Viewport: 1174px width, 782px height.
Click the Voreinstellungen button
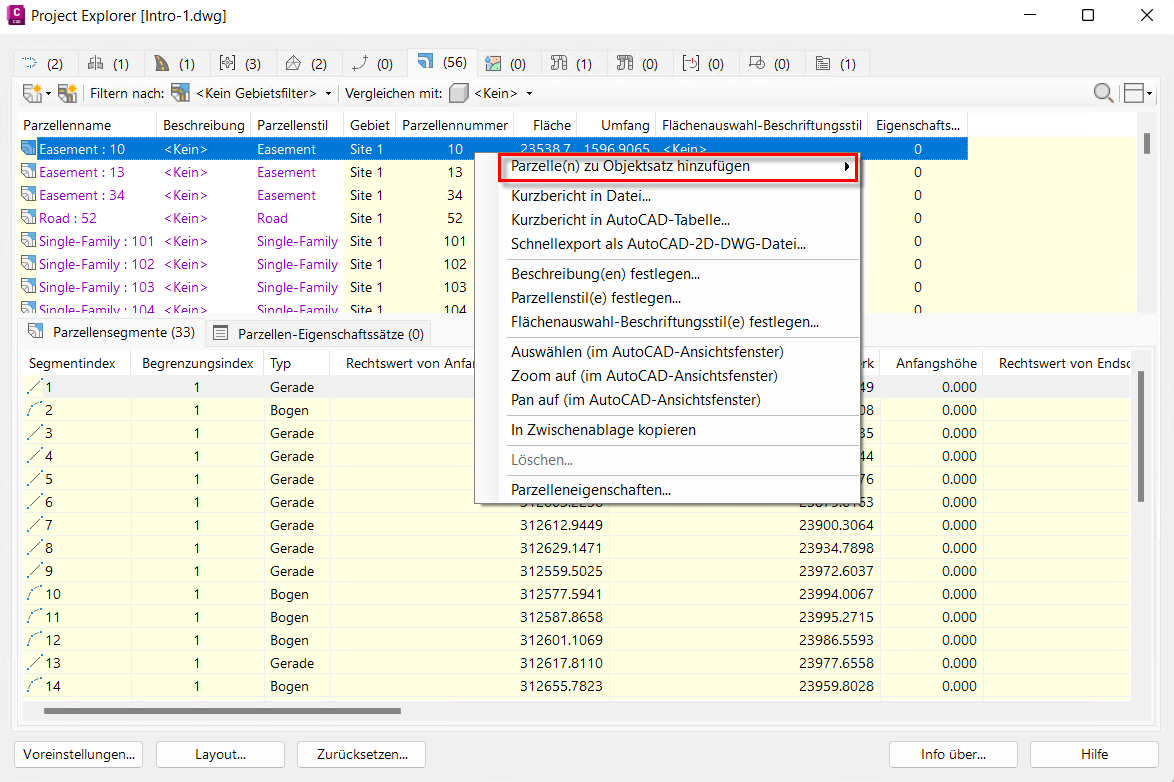79,754
